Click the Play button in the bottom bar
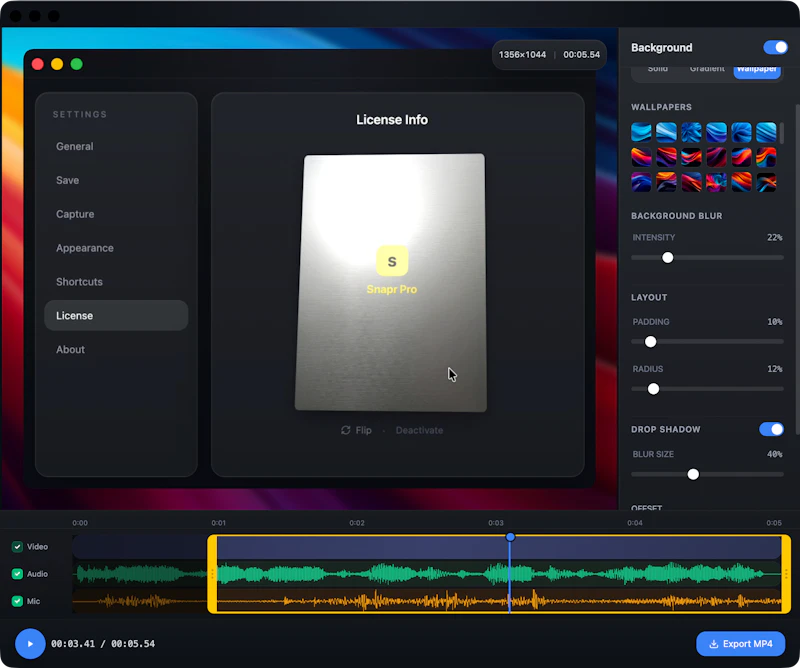Viewport: 800px width, 668px height. click(30, 644)
